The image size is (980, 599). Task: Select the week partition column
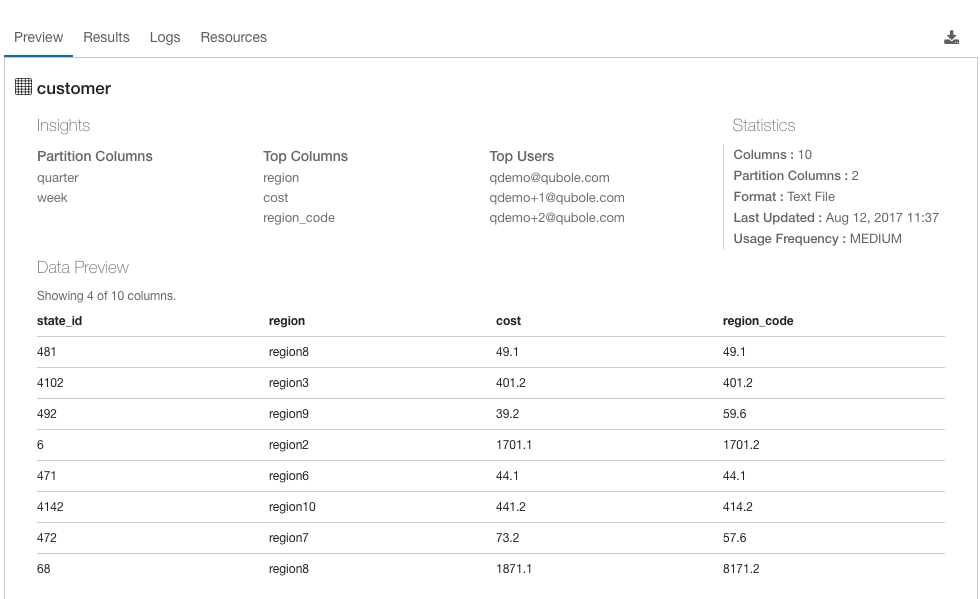52,198
